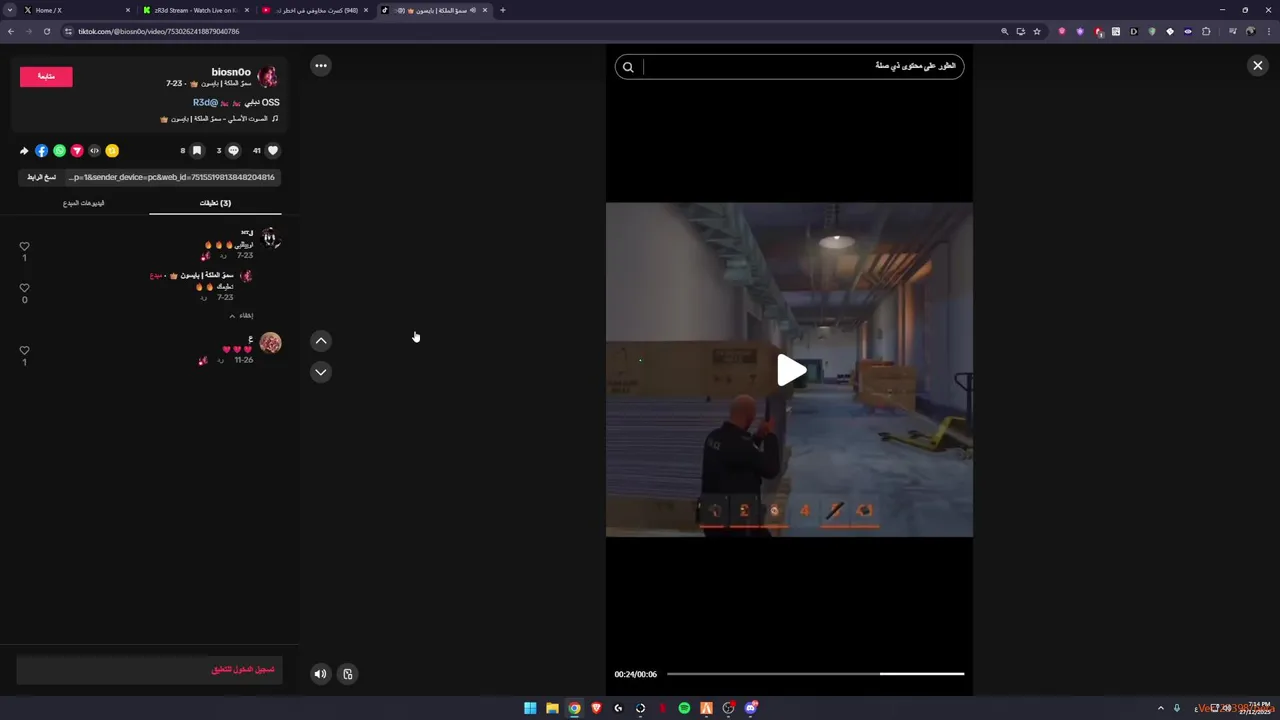Open the browser extensions puzzle icon
Image resolution: width=1280 pixels, height=720 pixels.
(1206, 31)
